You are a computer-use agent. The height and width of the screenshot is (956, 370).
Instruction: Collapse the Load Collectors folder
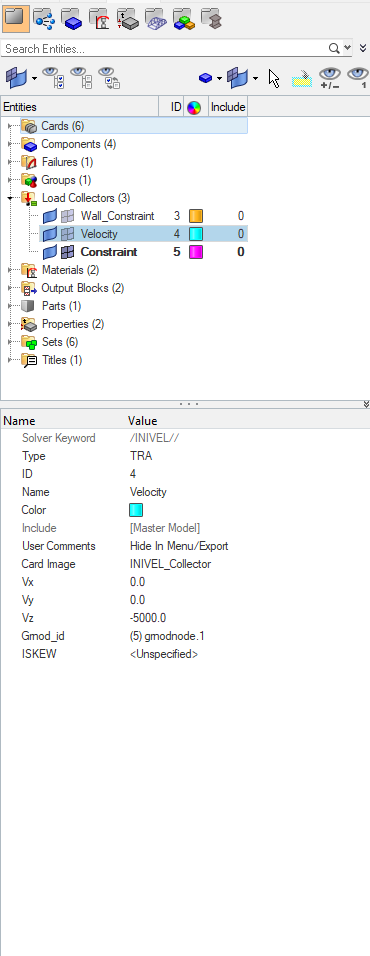(x=10, y=198)
